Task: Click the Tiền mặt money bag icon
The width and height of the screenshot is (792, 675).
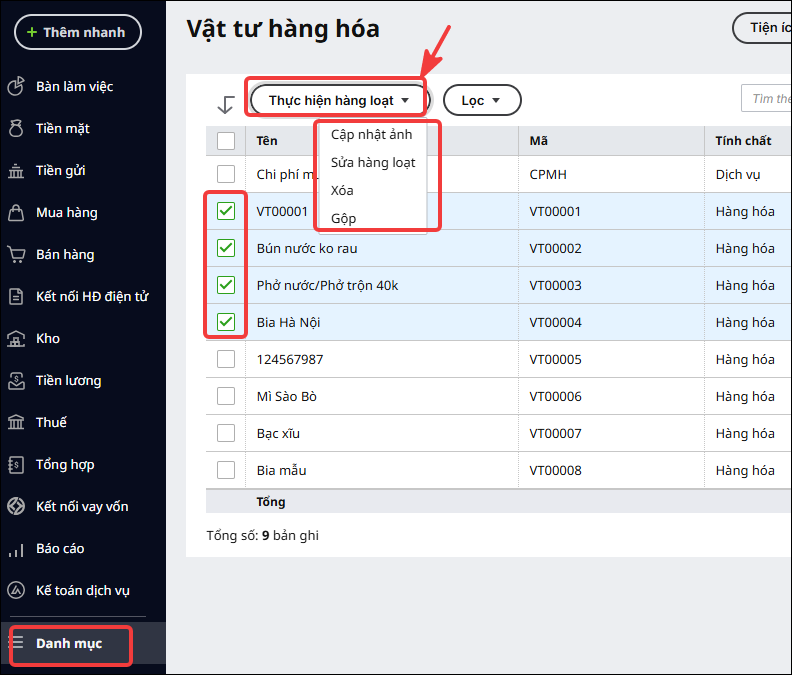Action: 16,128
